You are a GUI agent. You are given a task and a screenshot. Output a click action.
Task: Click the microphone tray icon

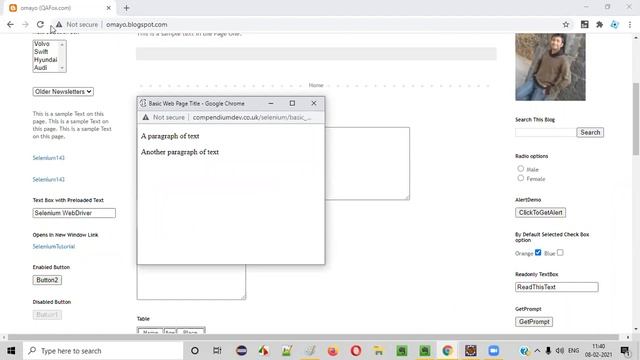click(548, 351)
